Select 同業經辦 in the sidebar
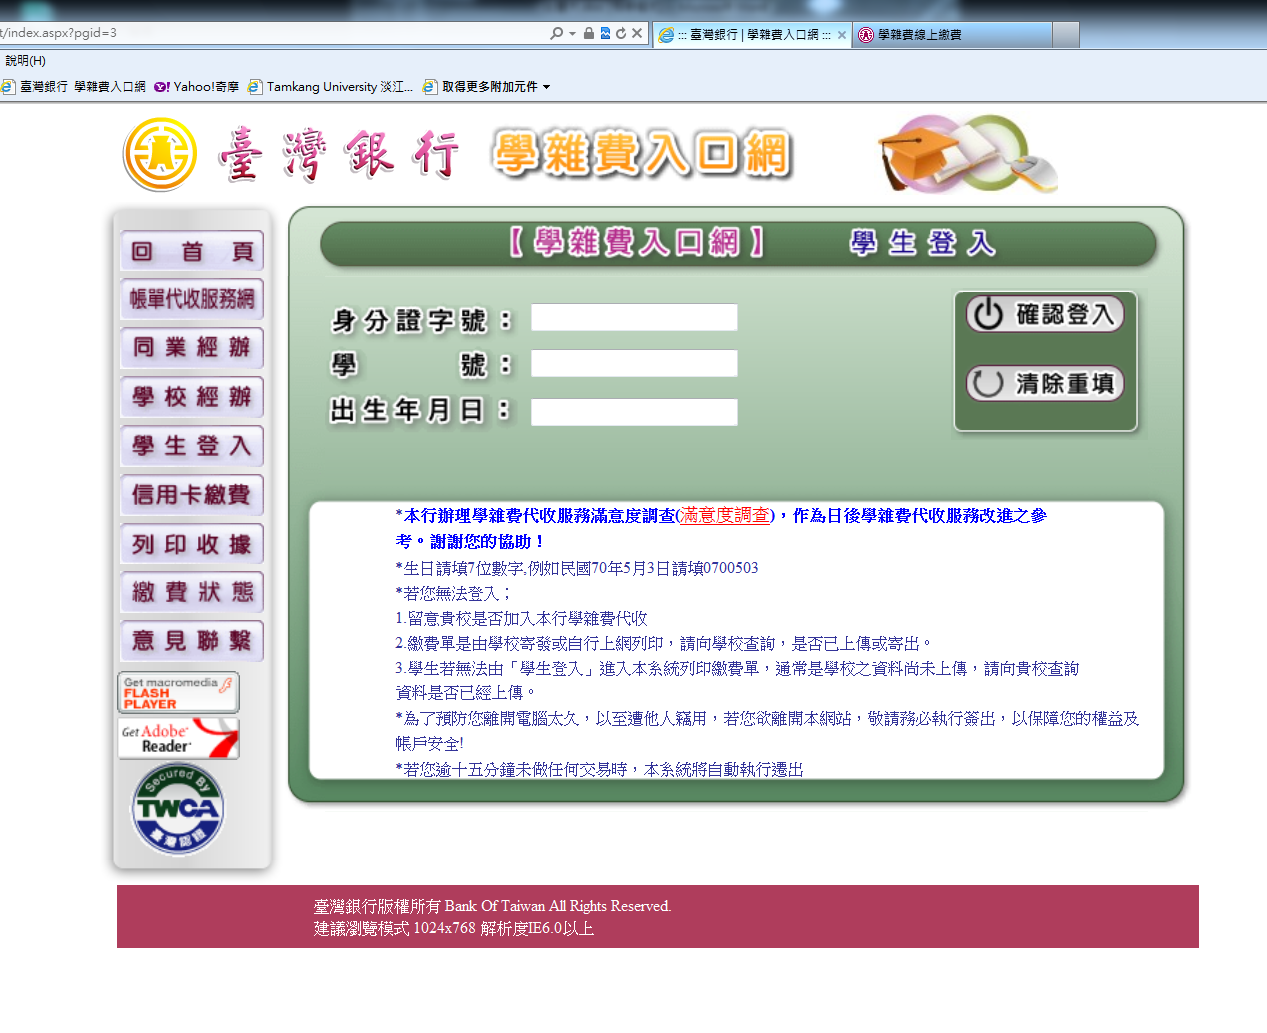The width and height of the screenshot is (1267, 1033). pyautogui.click(x=192, y=348)
